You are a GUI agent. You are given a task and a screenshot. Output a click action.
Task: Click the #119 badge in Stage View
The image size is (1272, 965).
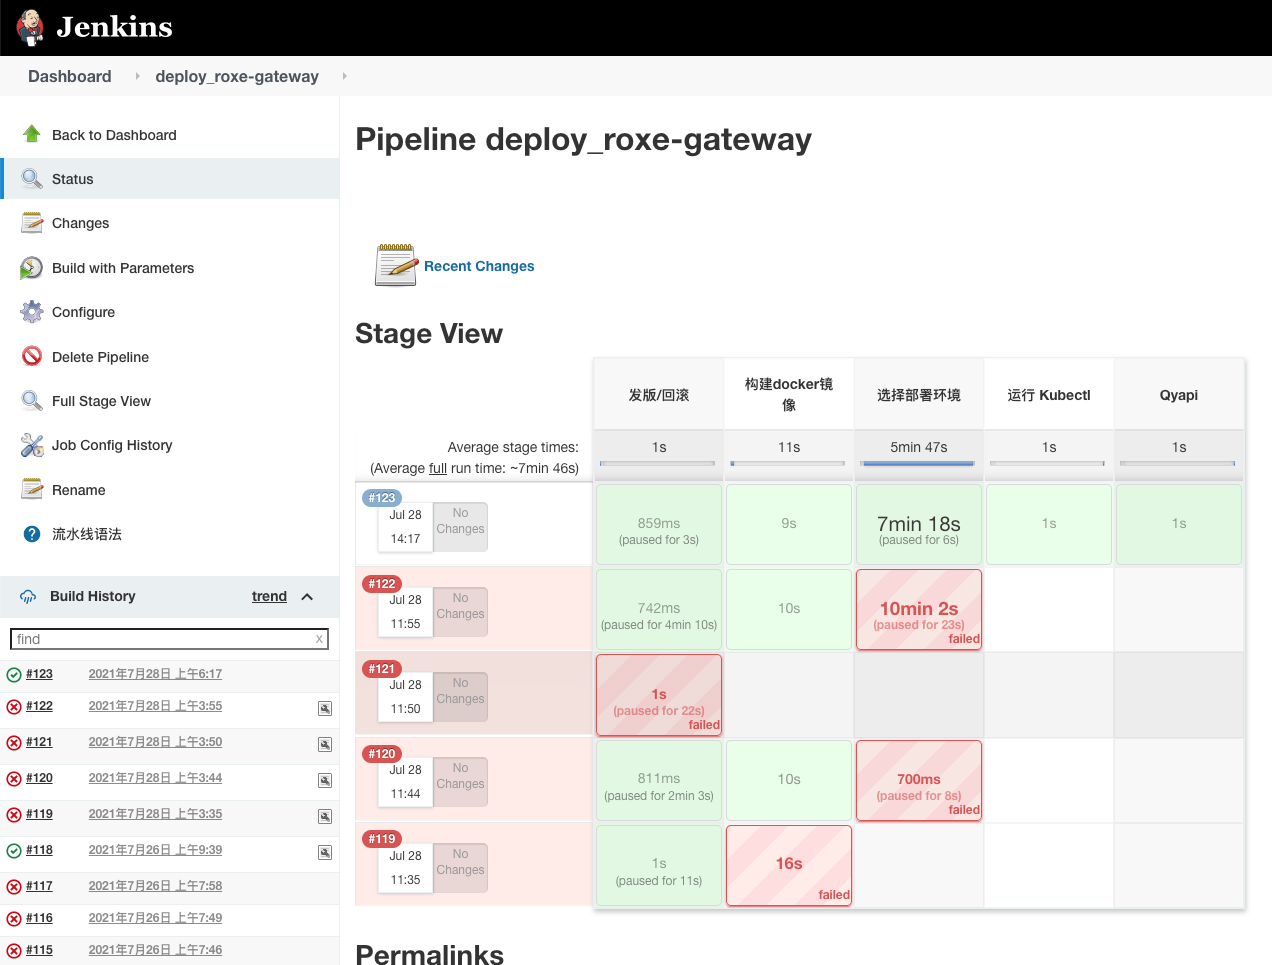click(x=382, y=839)
